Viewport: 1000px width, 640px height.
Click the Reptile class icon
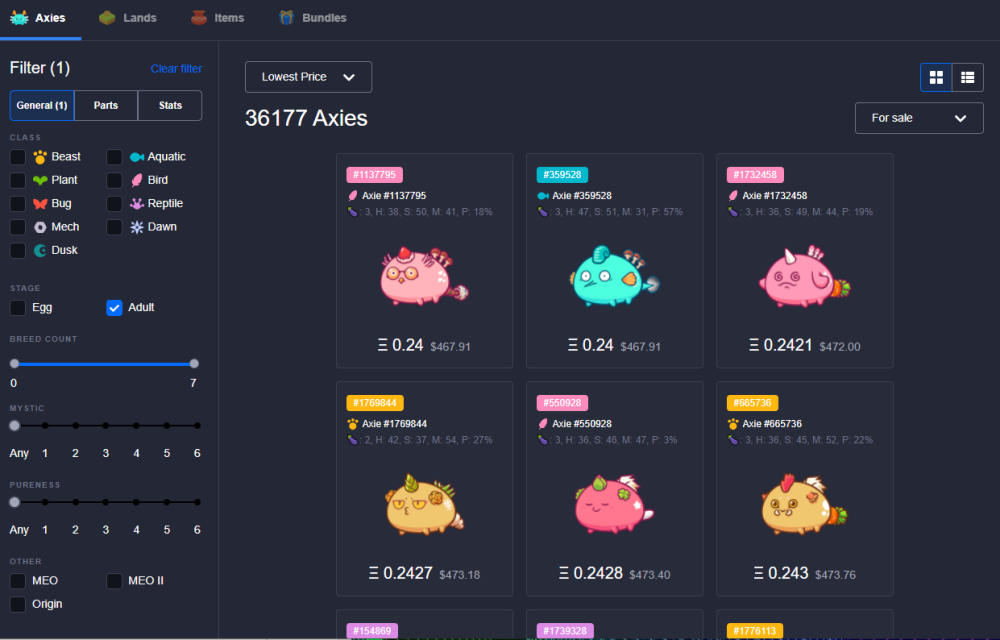136,203
